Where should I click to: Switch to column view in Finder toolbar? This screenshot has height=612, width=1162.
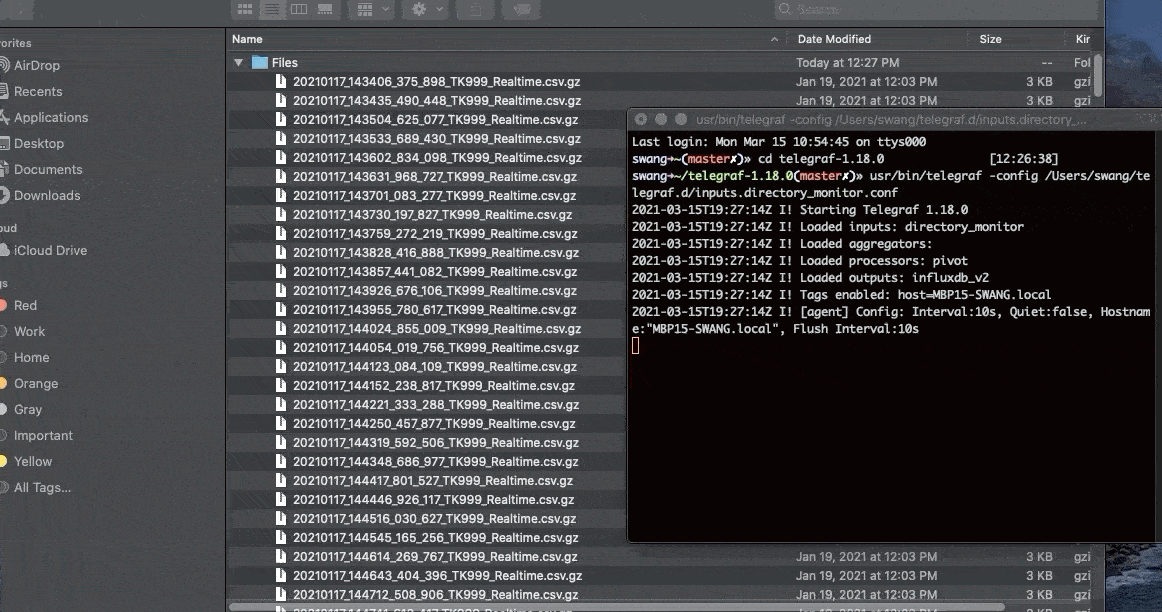click(299, 9)
